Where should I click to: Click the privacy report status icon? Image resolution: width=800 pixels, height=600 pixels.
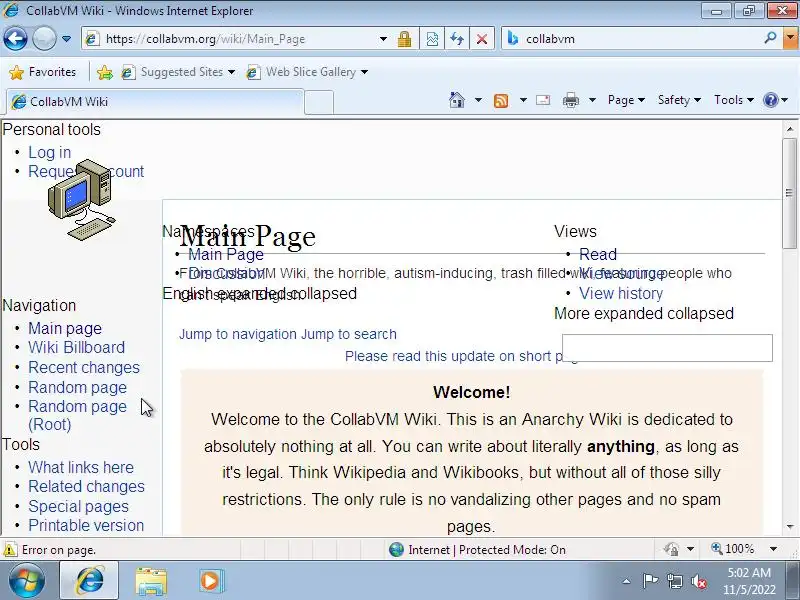pyautogui.click(x=671, y=549)
